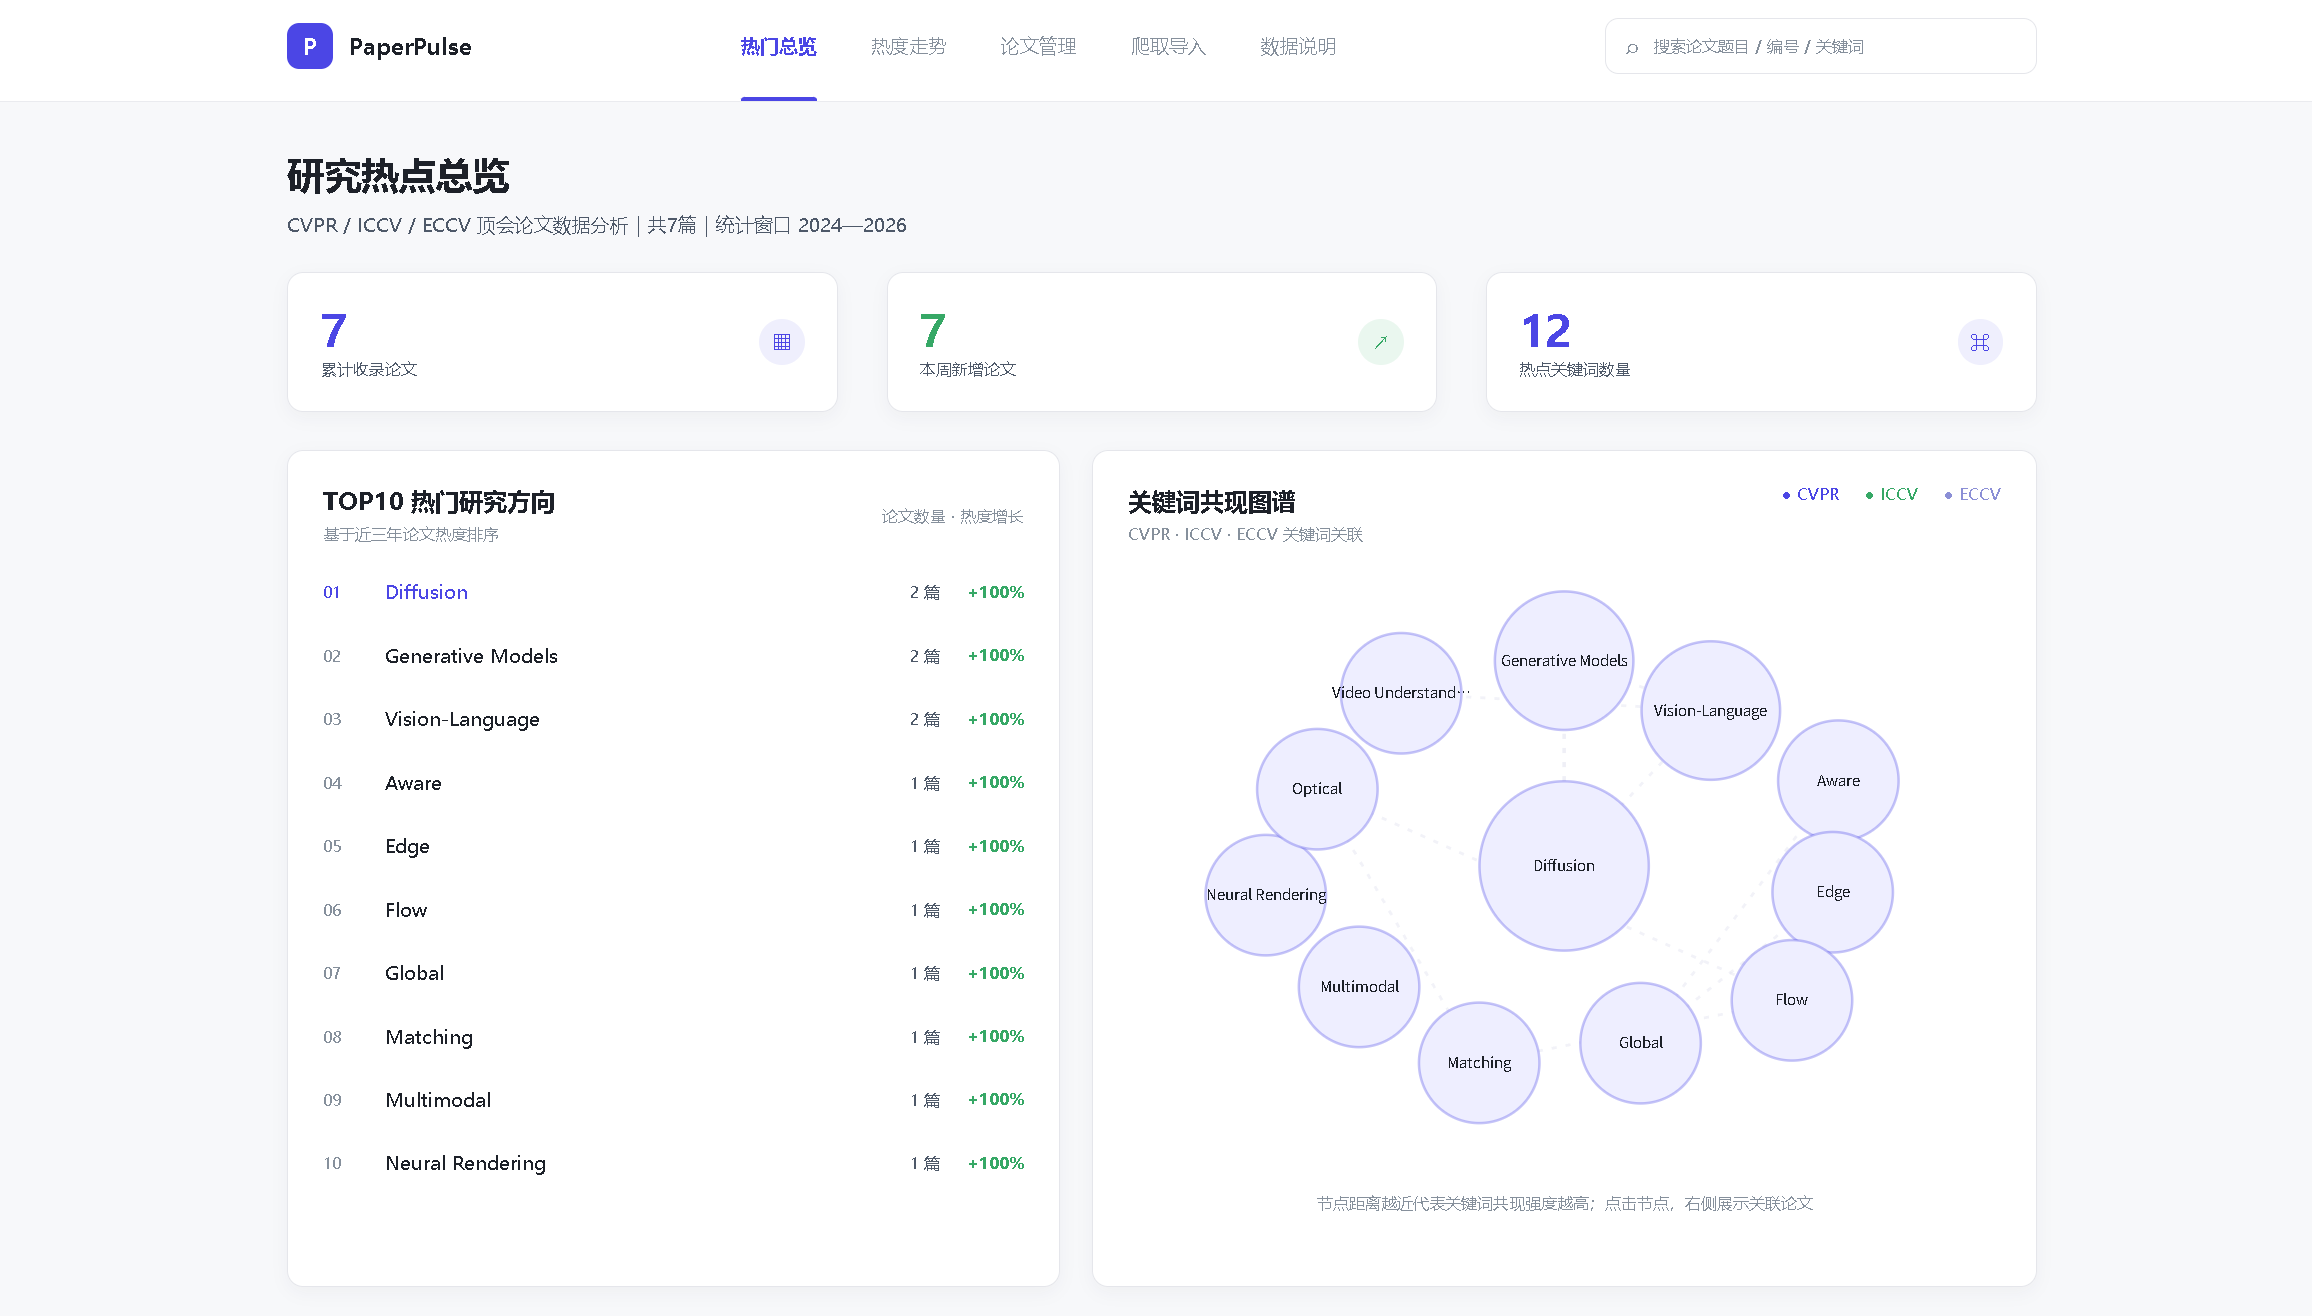Click the Global graph node
2312x1316 pixels.
coord(1640,1043)
